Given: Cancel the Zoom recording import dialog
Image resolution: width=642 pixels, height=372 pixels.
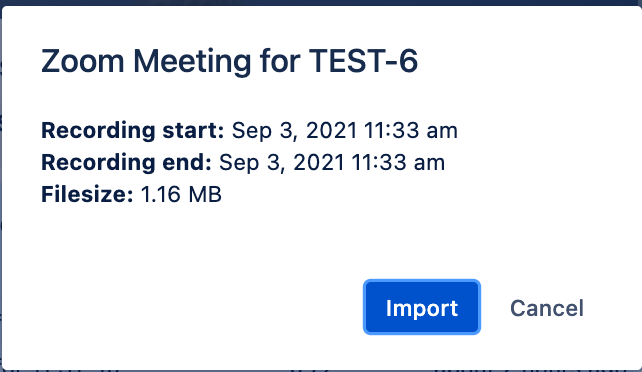Looking at the screenshot, I should coord(547,308).
